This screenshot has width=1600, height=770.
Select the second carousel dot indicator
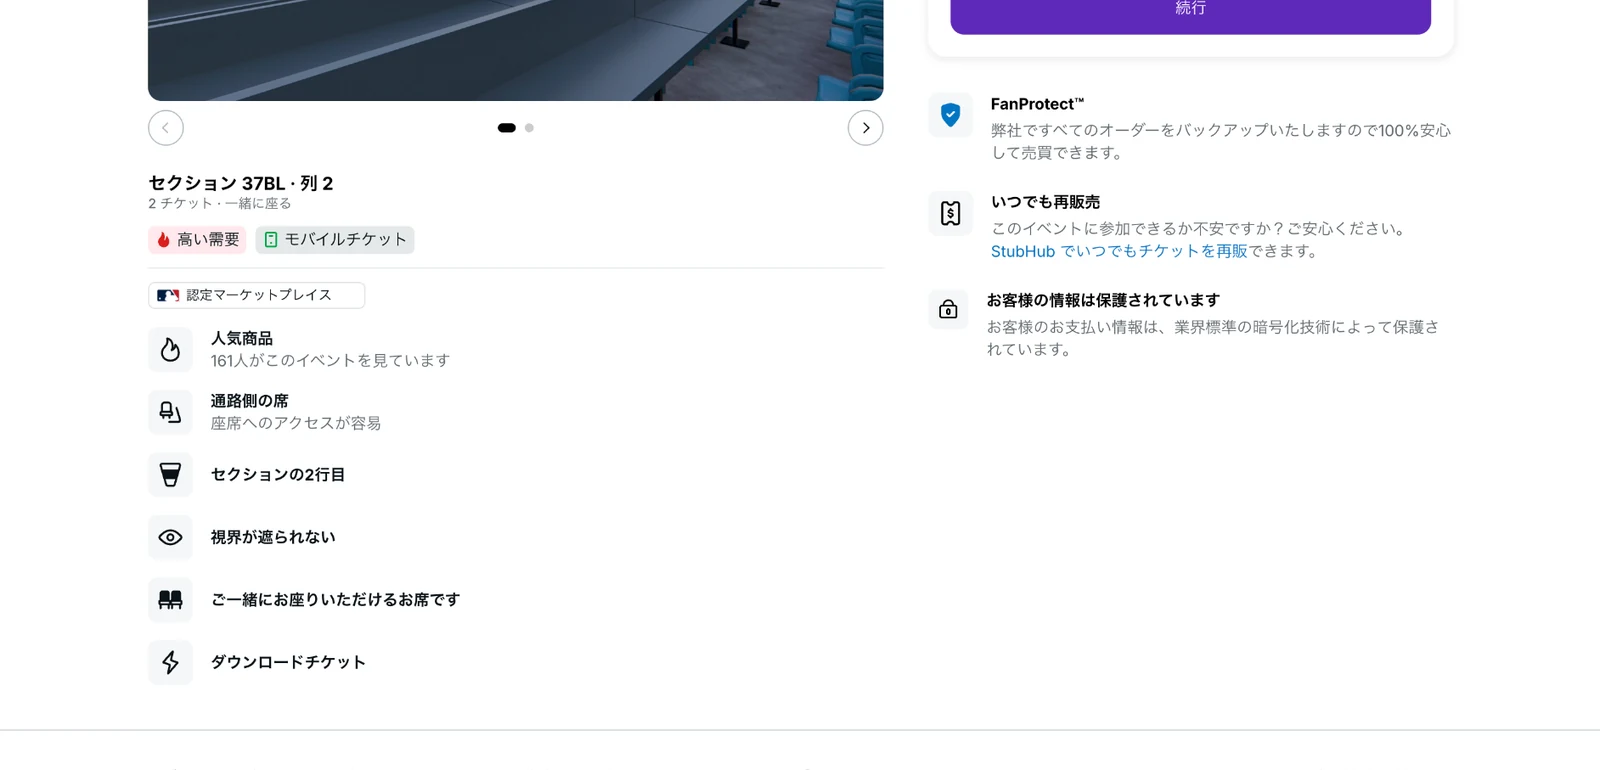[529, 128]
